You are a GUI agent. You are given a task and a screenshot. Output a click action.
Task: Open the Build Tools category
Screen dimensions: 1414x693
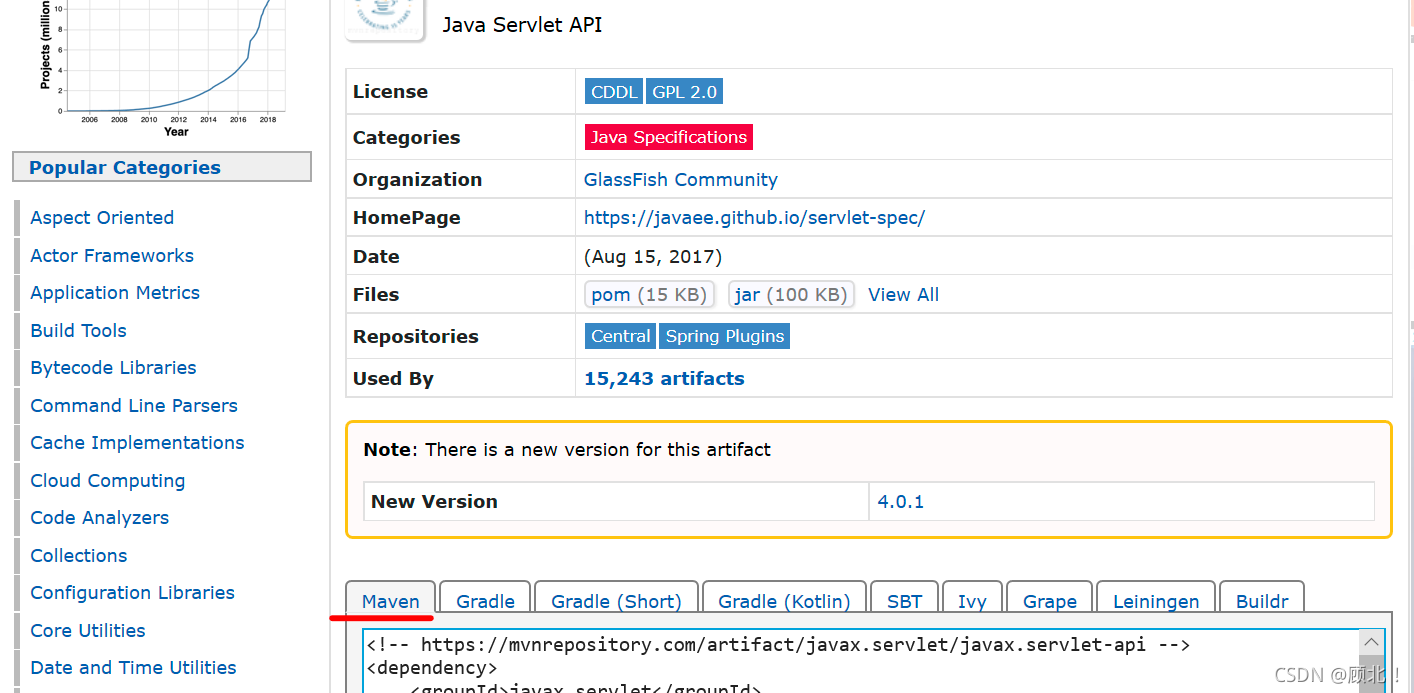78,331
